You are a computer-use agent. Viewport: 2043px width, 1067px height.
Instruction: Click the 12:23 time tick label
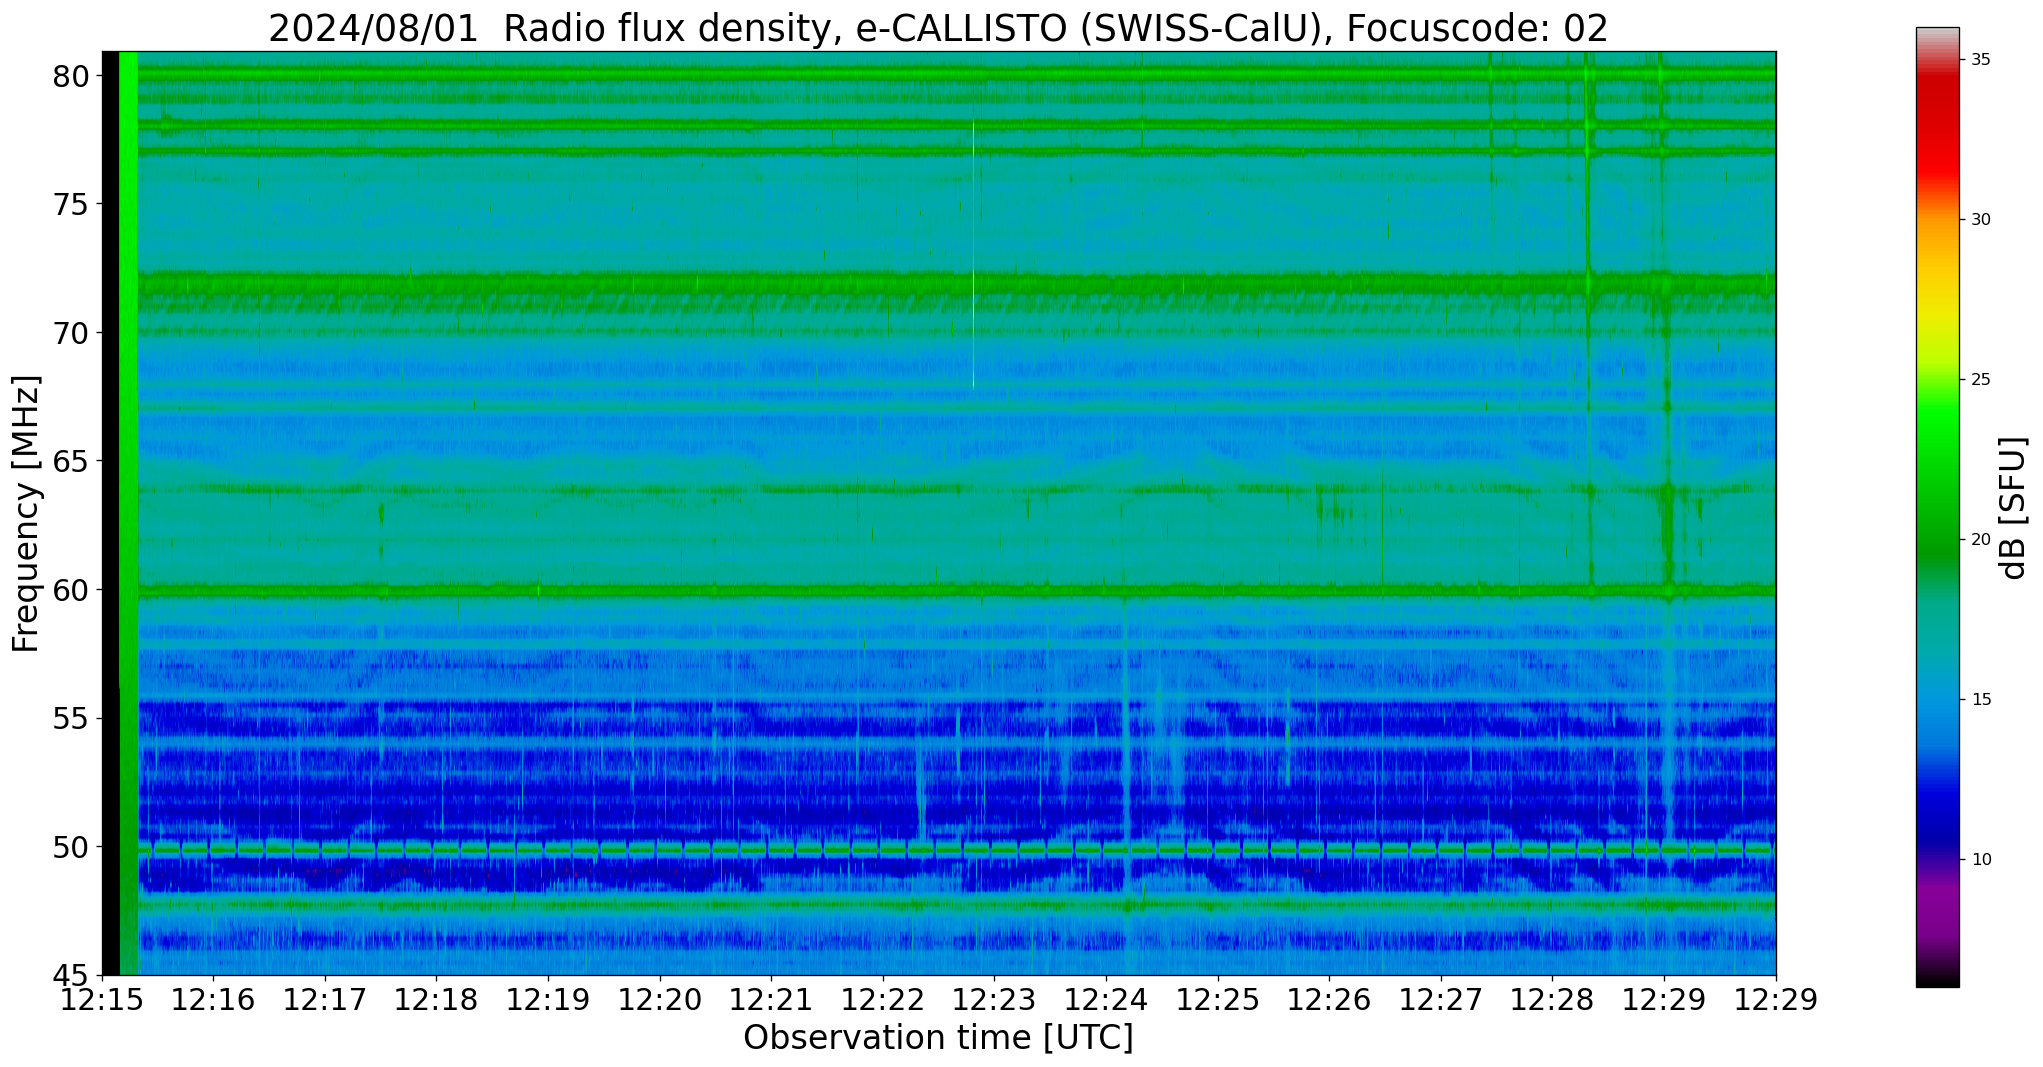click(x=994, y=1000)
